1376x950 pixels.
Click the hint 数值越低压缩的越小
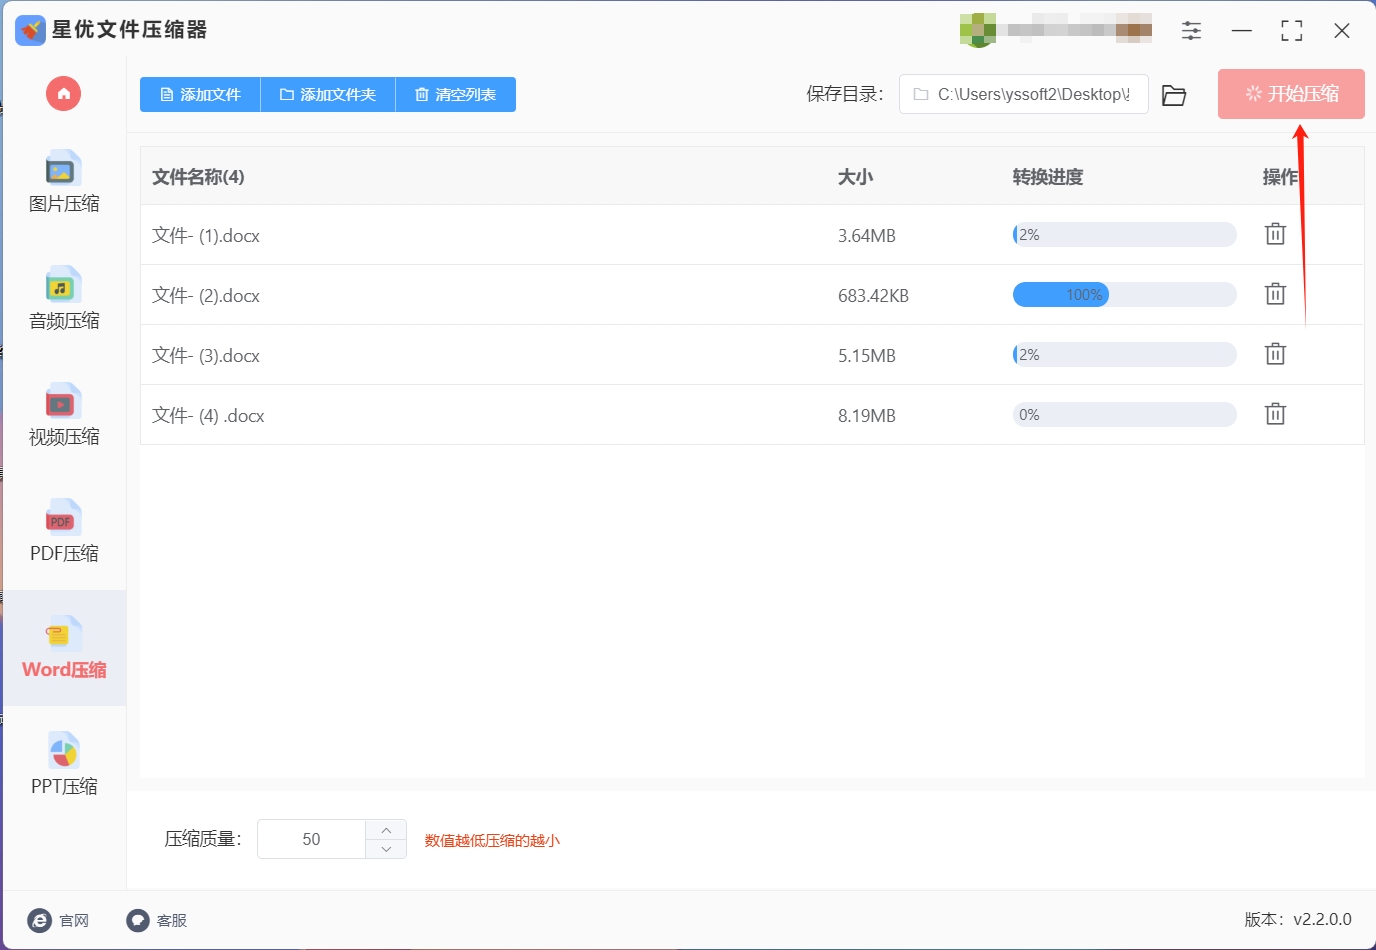point(492,840)
